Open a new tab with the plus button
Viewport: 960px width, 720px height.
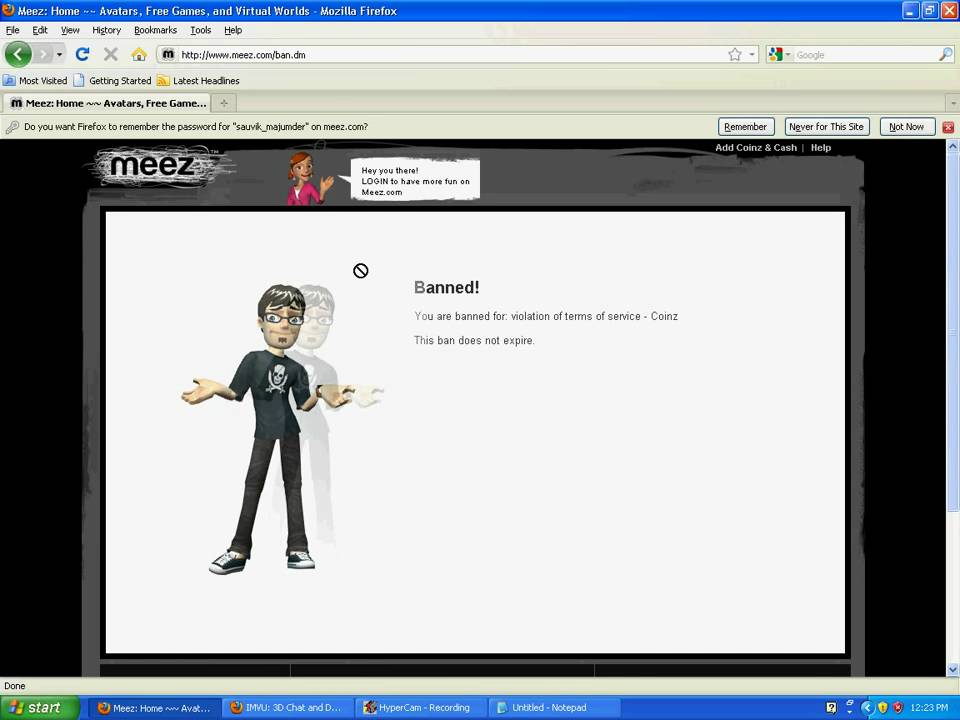[224, 103]
